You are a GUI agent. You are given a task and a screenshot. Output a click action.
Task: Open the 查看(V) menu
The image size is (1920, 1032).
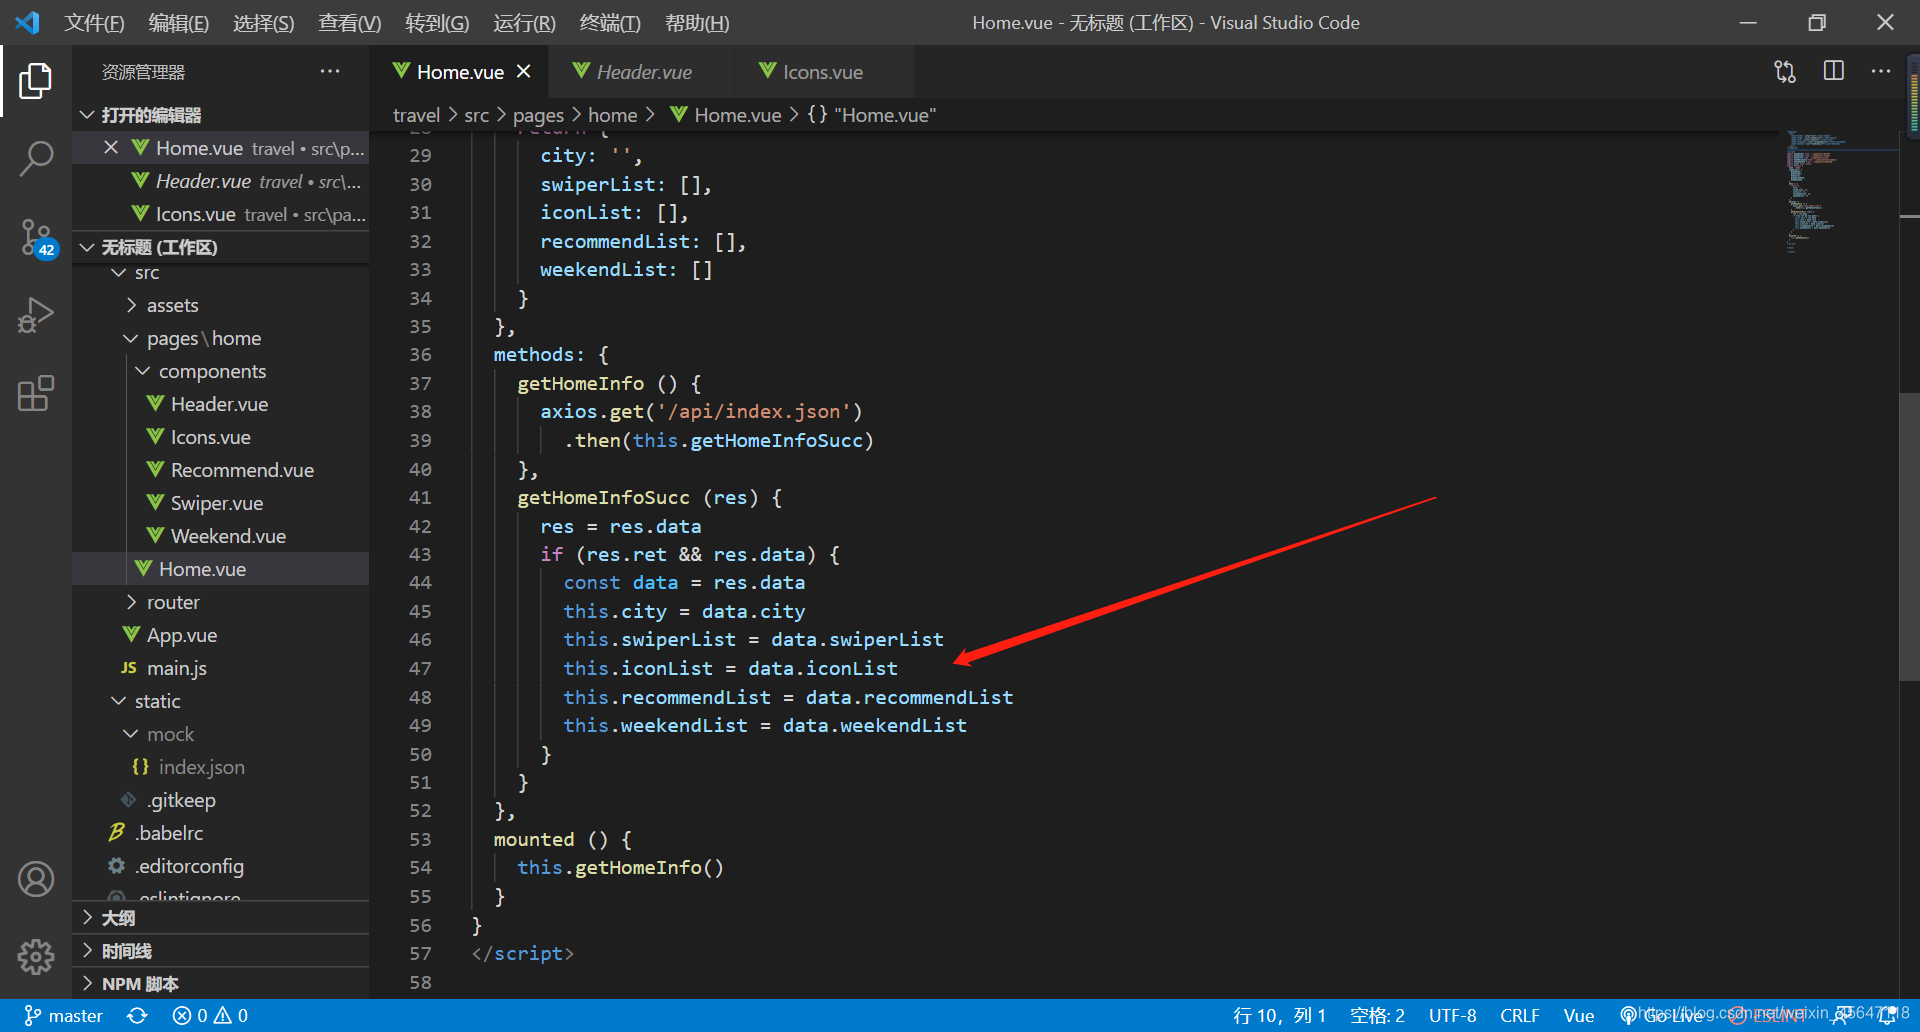349,23
